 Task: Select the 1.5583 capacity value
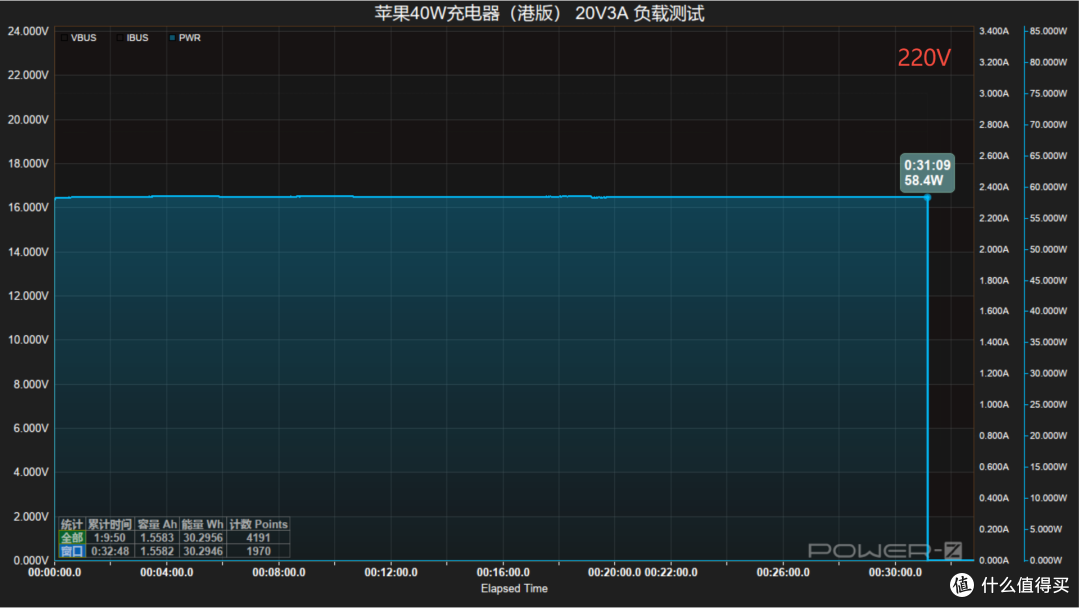[x=157, y=538]
